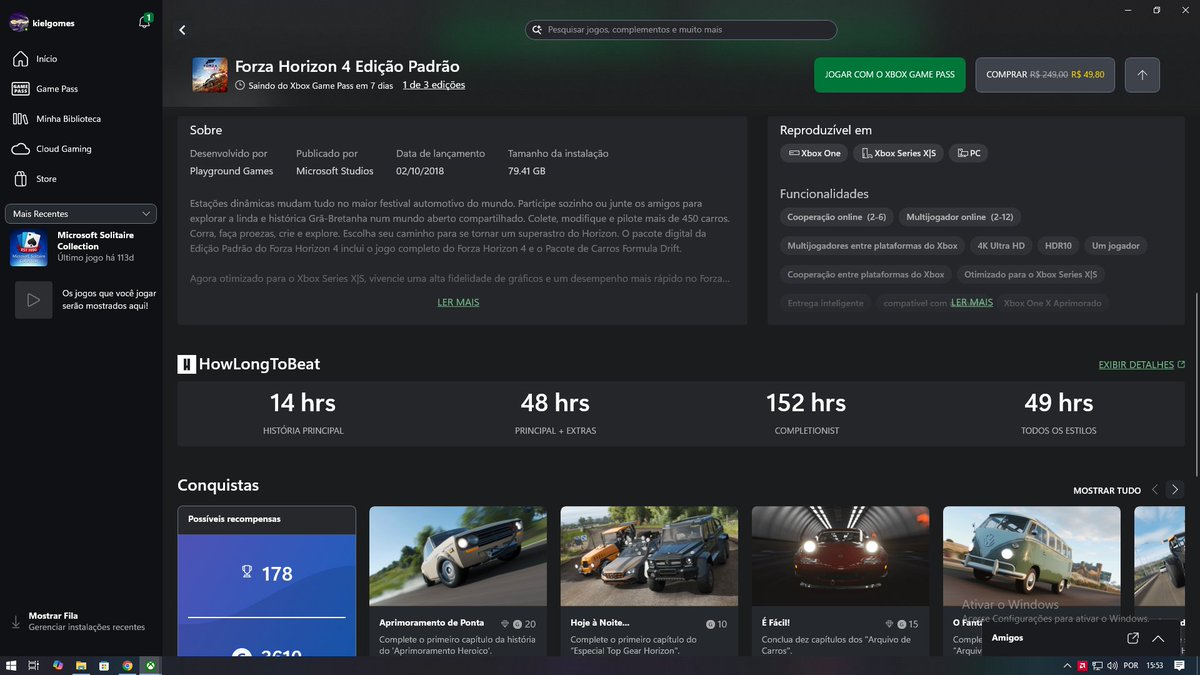The width and height of the screenshot is (1200, 675).
Task: Open the Exibir Detalhes HowLongToBeat link
Action: [x=1142, y=365]
